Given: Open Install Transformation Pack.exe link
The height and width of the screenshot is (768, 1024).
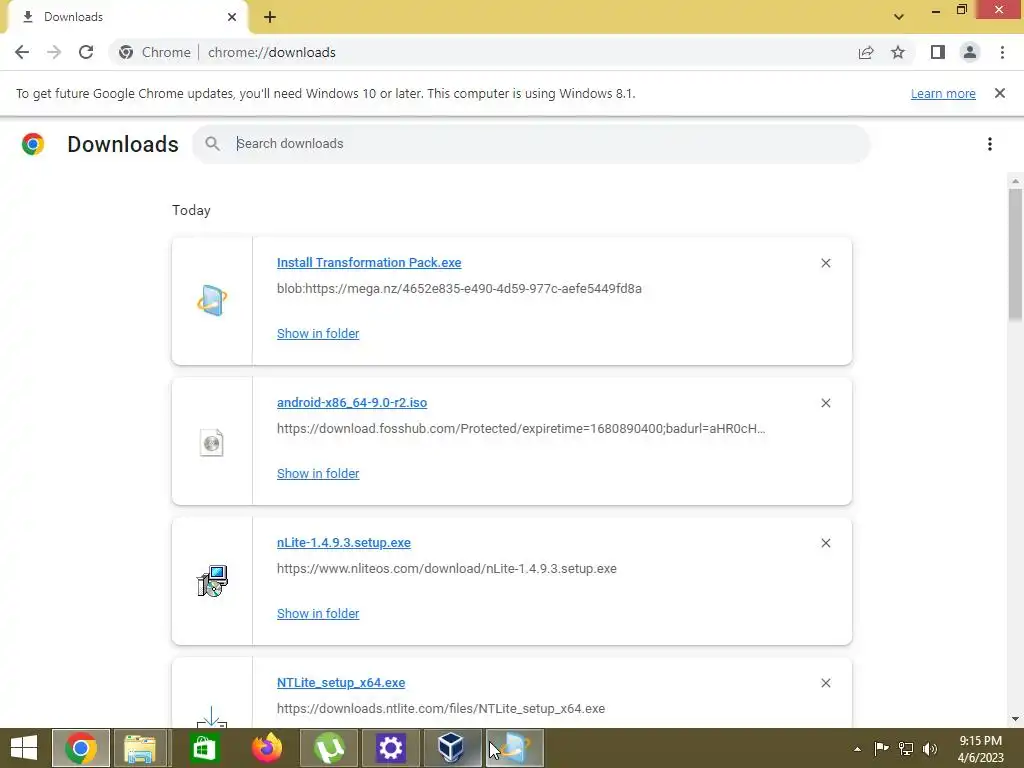Looking at the screenshot, I should pyautogui.click(x=369, y=263).
